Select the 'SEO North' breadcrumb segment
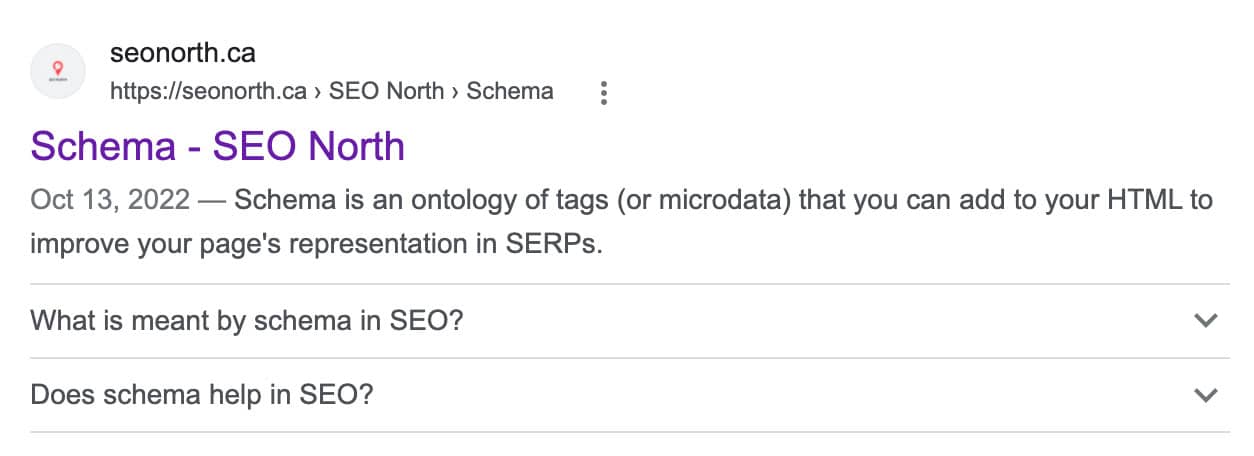This screenshot has width=1254, height=456. tap(386, 92)
